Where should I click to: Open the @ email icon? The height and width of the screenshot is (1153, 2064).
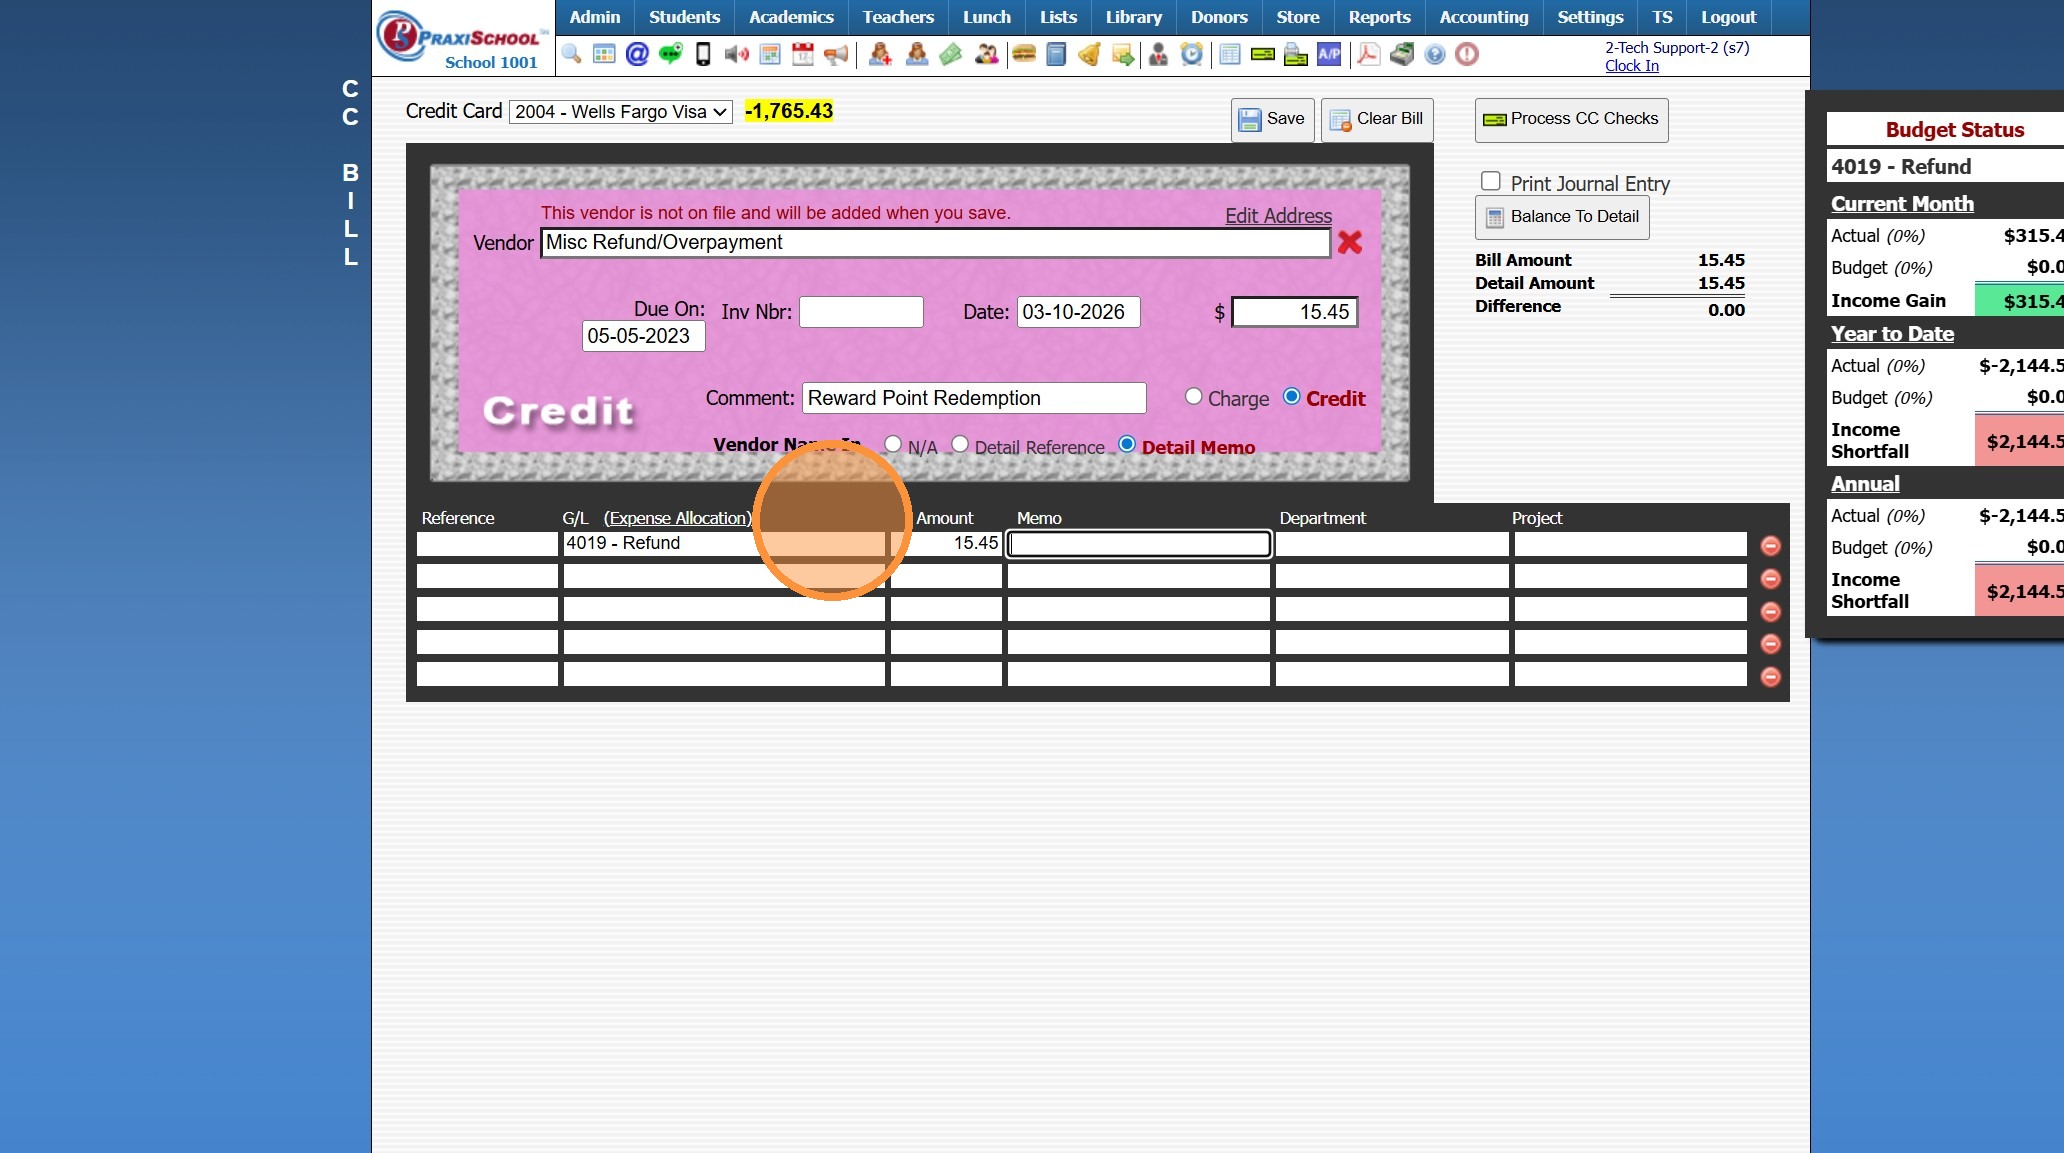[637, 54]
